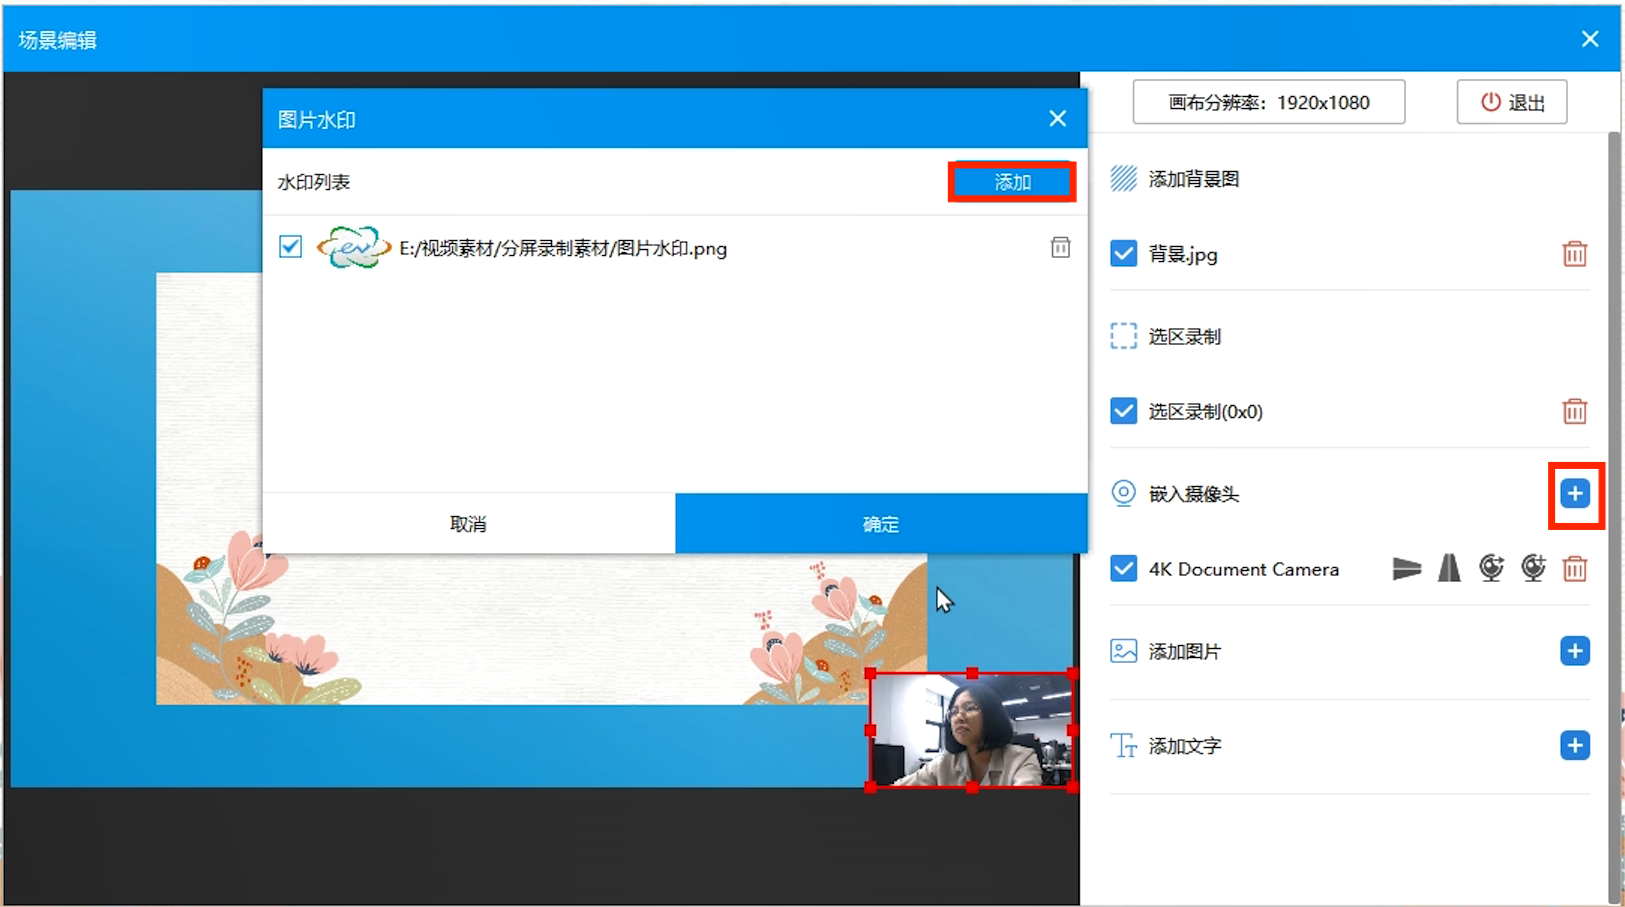Uncheck the 背景.jpg layer checkbox
The image size is (1625, 907).
1123,254
